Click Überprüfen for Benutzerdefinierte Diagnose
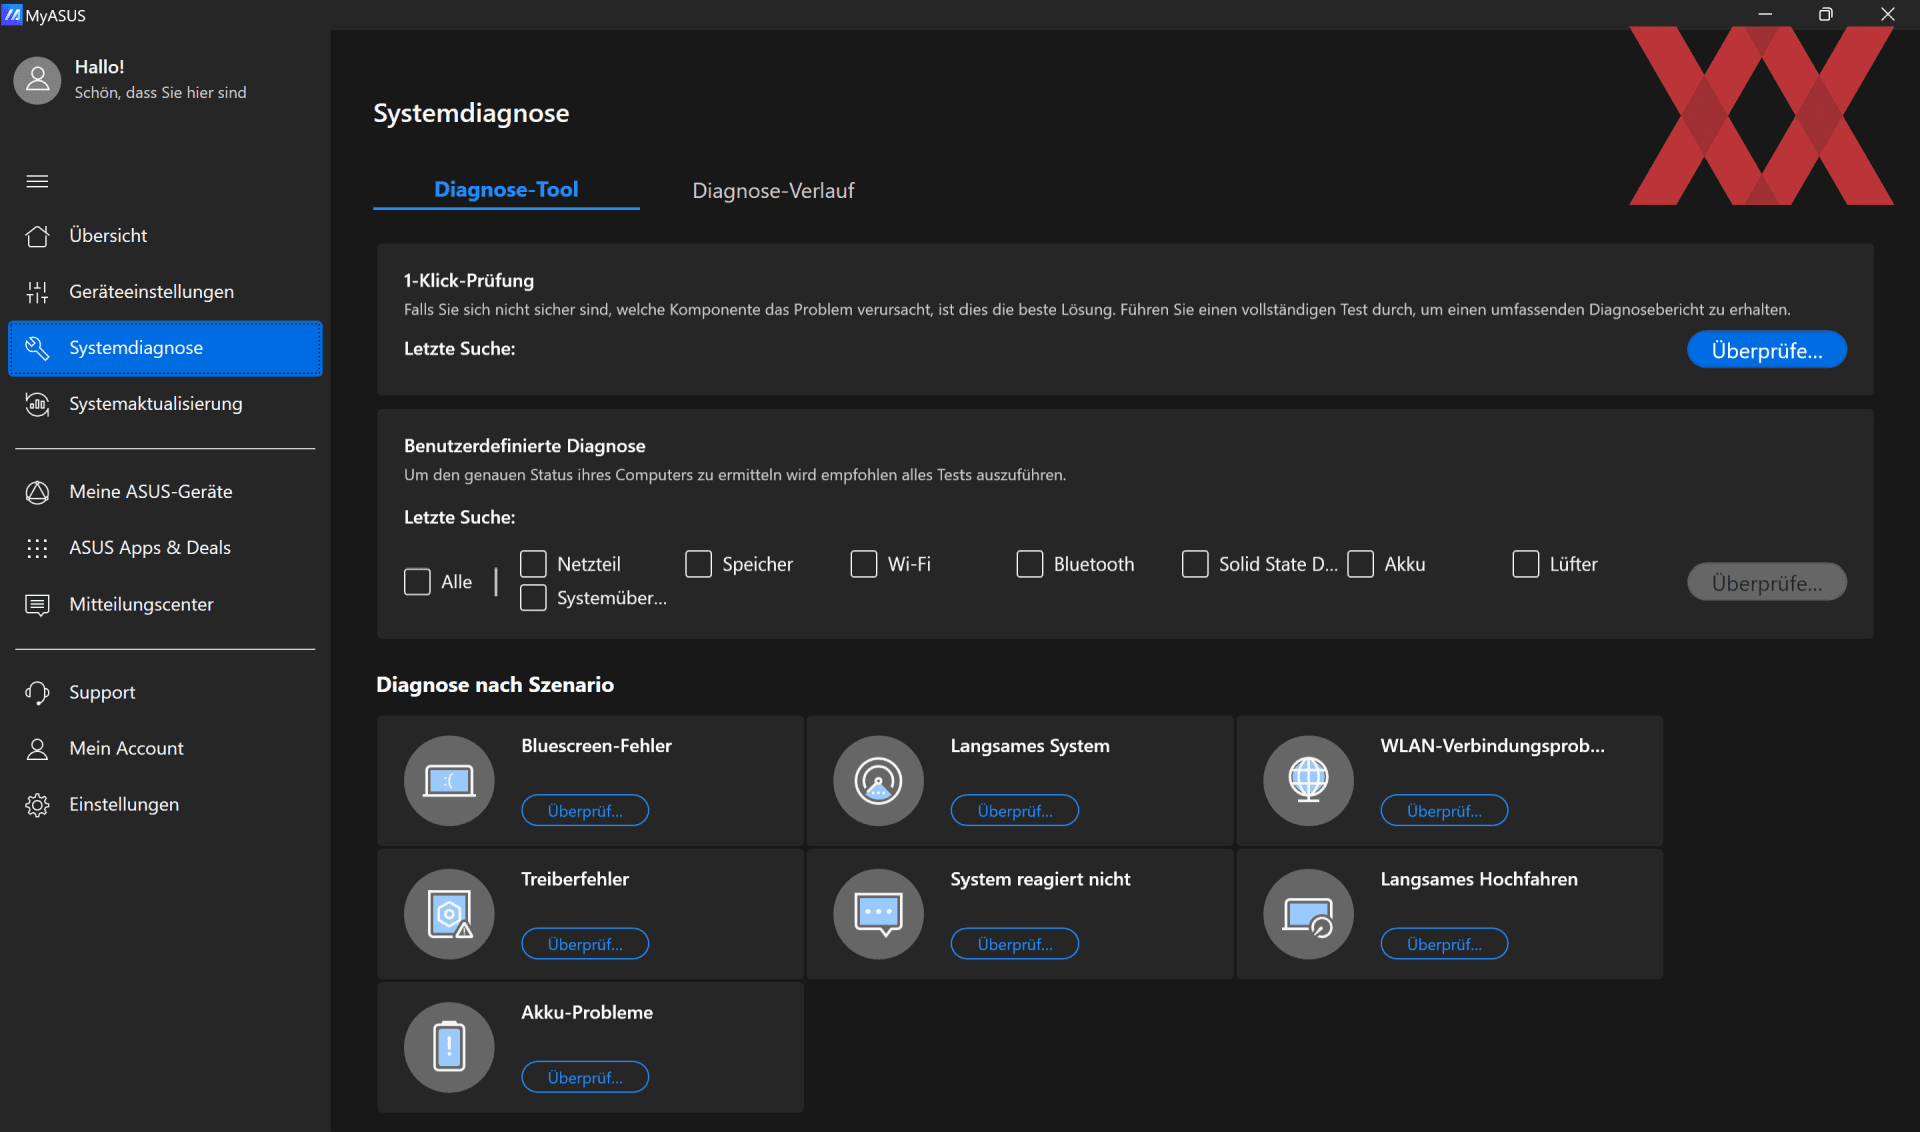Image resolution: width=1920 pixels, height=1132 pixels. [x=1766, y=582]
